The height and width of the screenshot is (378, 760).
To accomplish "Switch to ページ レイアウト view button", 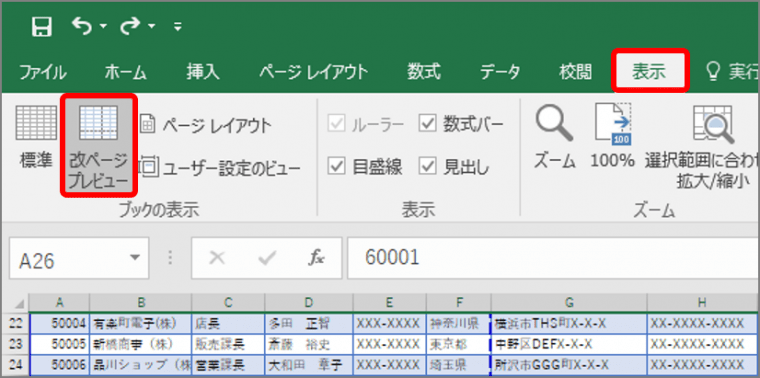I will [206, 126].
